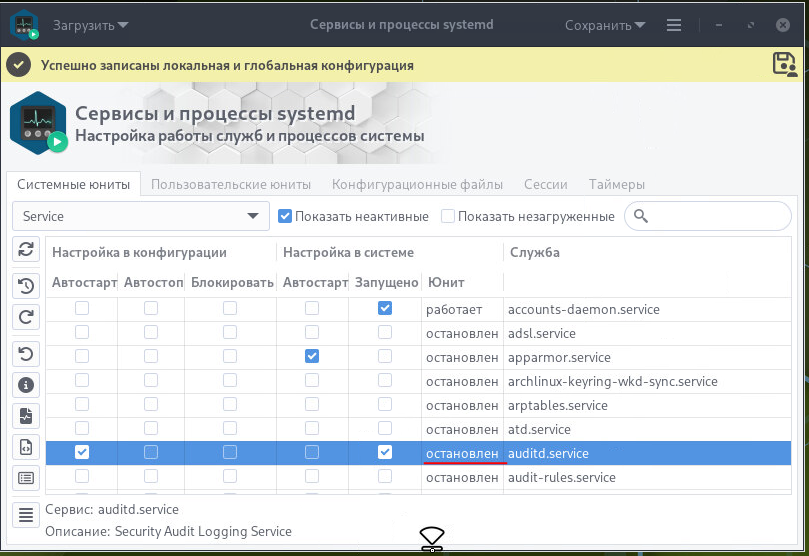Click the save disk icon in notification bar
Screen dimensions: 809x556
785,64
